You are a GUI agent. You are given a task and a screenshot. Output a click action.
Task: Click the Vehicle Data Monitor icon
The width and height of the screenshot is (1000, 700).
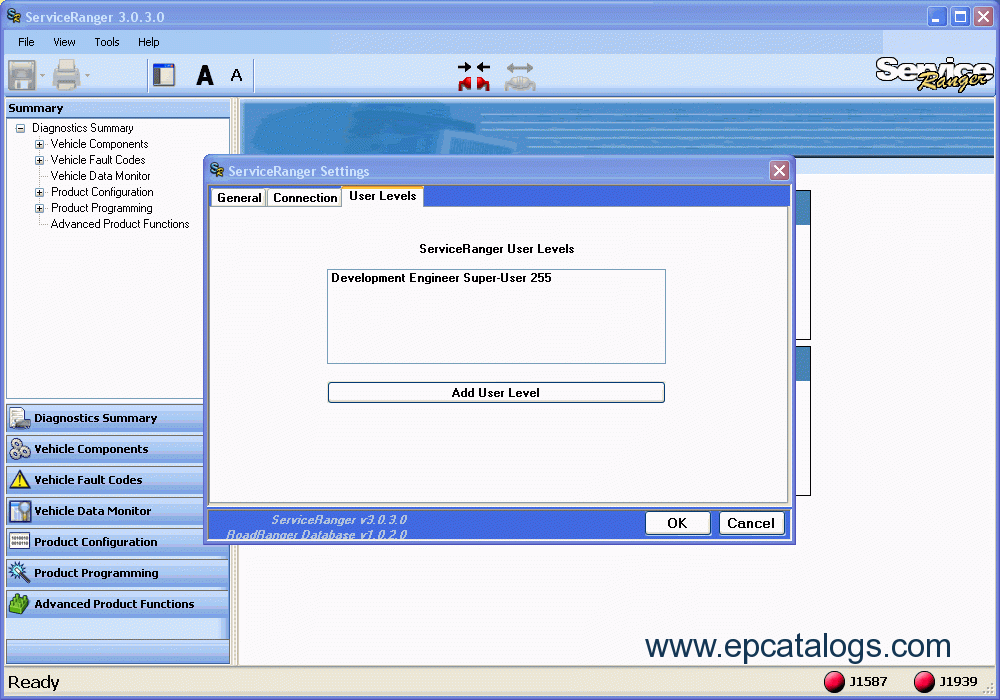pos(20,511)
